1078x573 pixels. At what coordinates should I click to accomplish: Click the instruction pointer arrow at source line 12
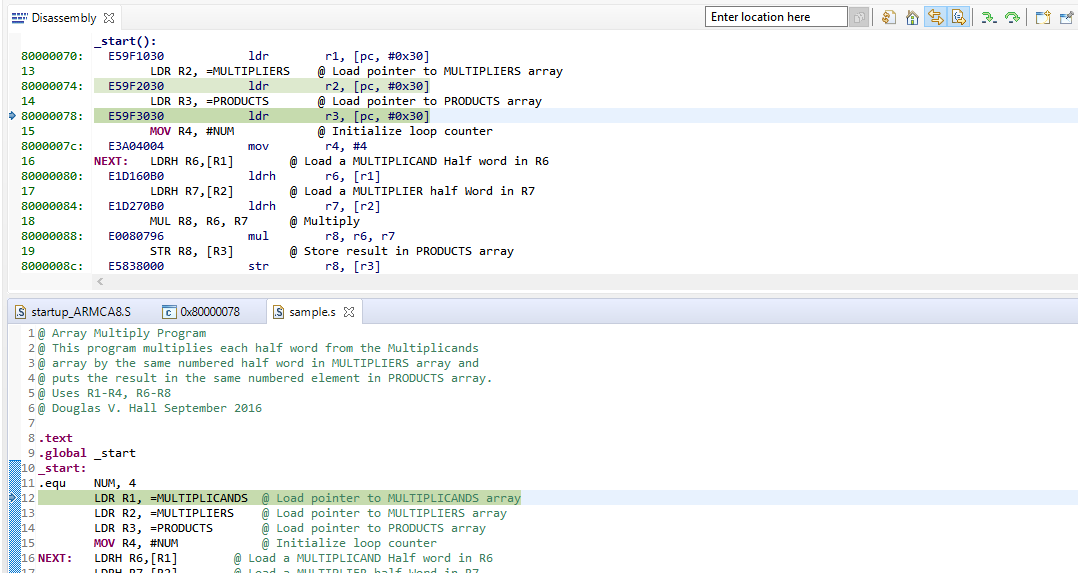[12, 497]
